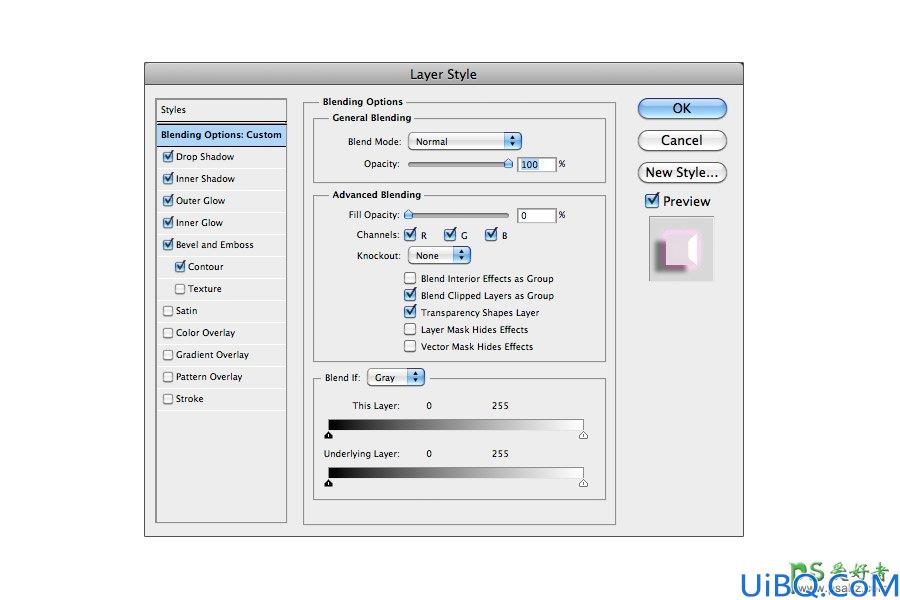Click the Cancel button
Screen dimensions: 900x600
[x=682, y=141]
